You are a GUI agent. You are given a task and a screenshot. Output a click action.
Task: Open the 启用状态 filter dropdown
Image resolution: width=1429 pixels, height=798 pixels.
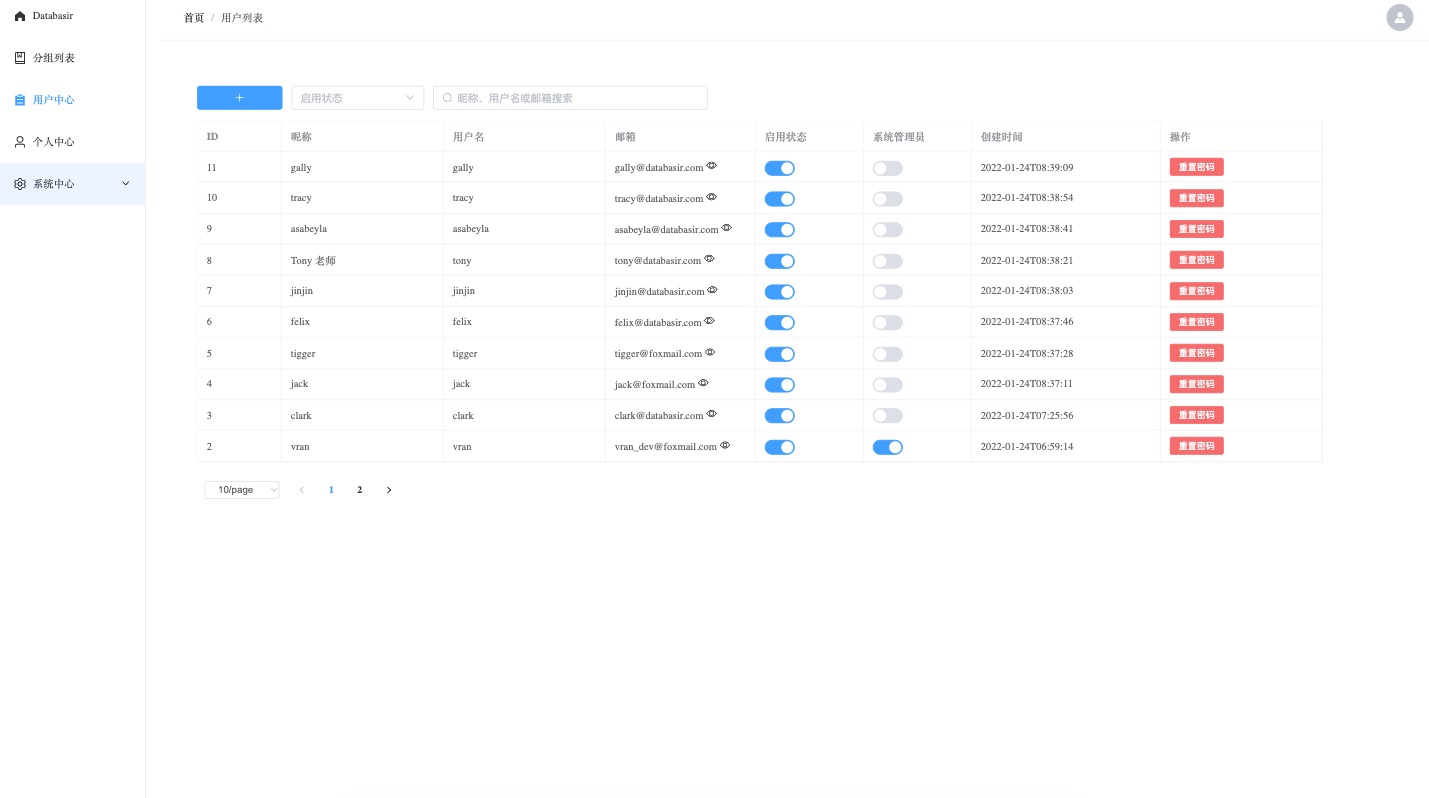click(x=357, y=98)
